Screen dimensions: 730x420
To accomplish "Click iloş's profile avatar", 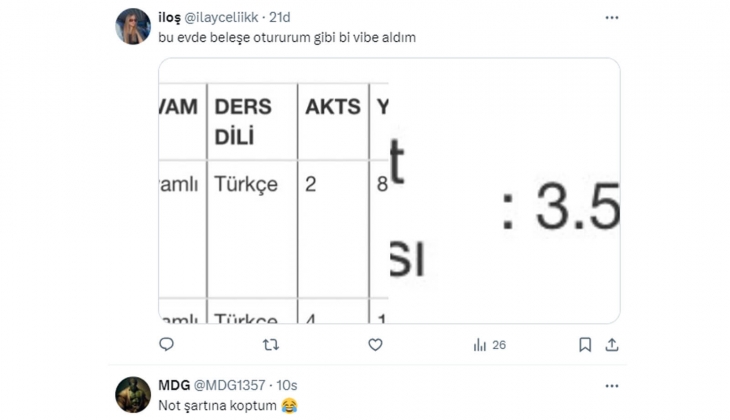I will click(x=133, y=27).
